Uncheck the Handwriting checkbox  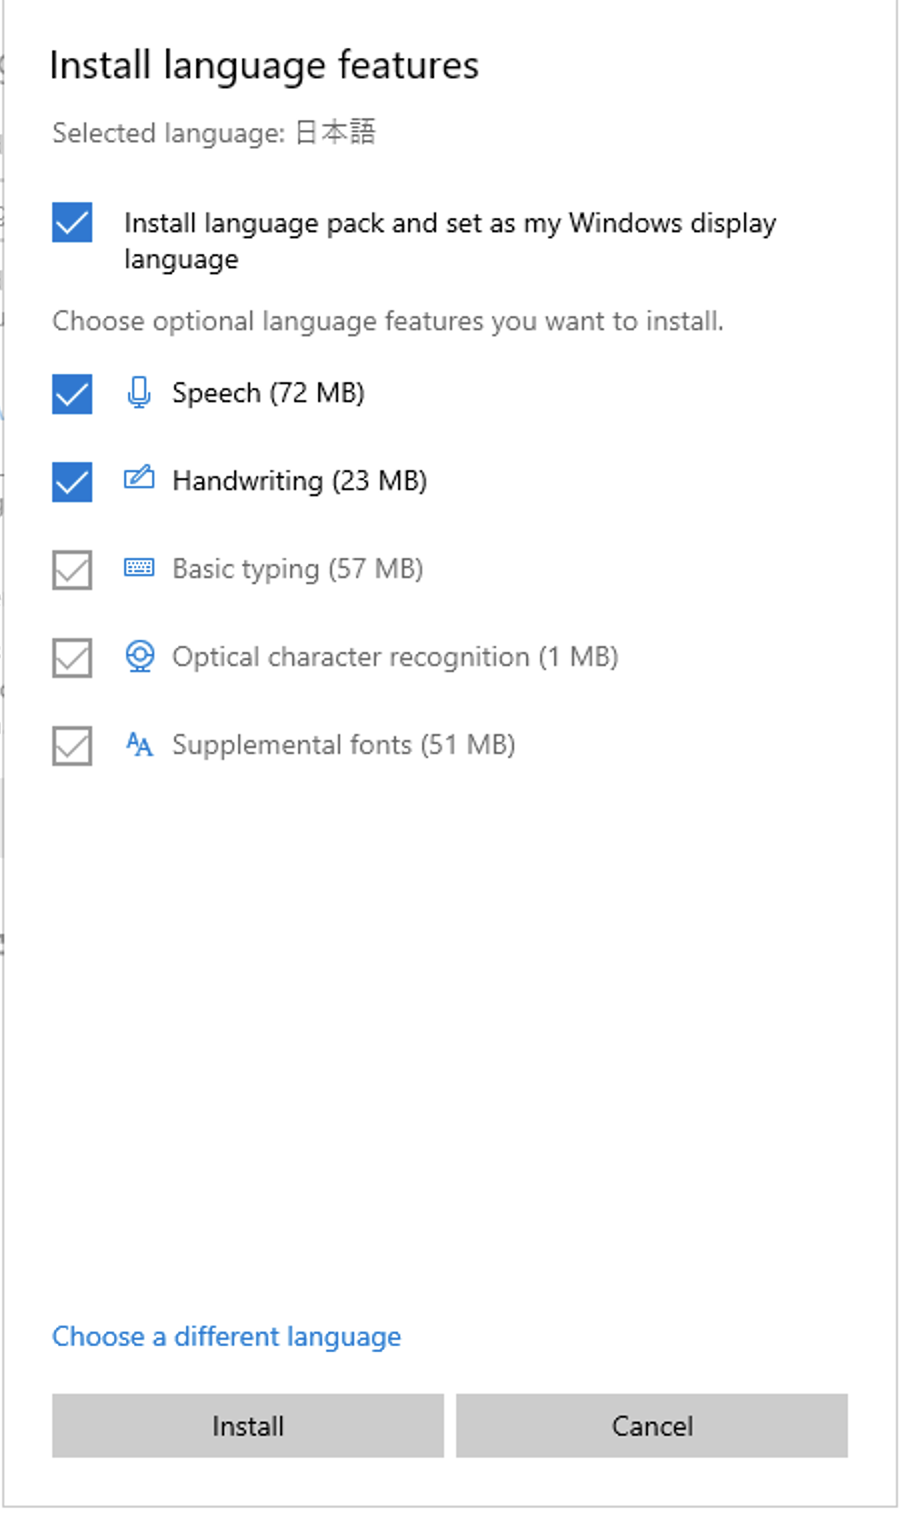coord(72,482)
